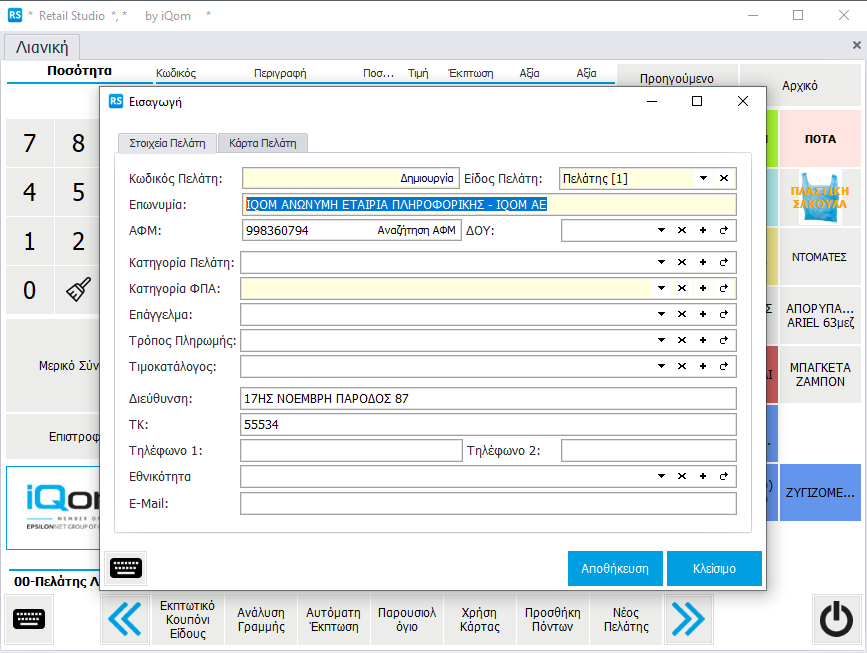
Task: Open the on-screen keyboard inside the dialog
Action: coord(126,568)
